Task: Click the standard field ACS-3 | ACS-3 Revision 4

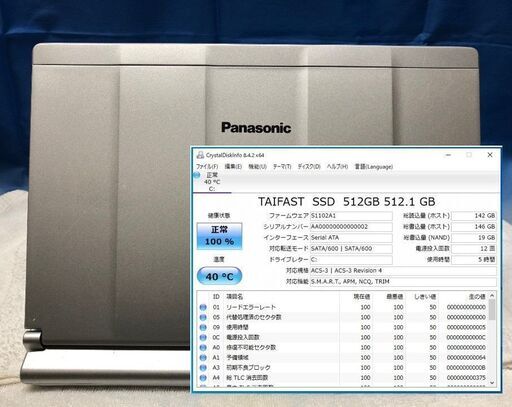Action: tap(403, 270)
